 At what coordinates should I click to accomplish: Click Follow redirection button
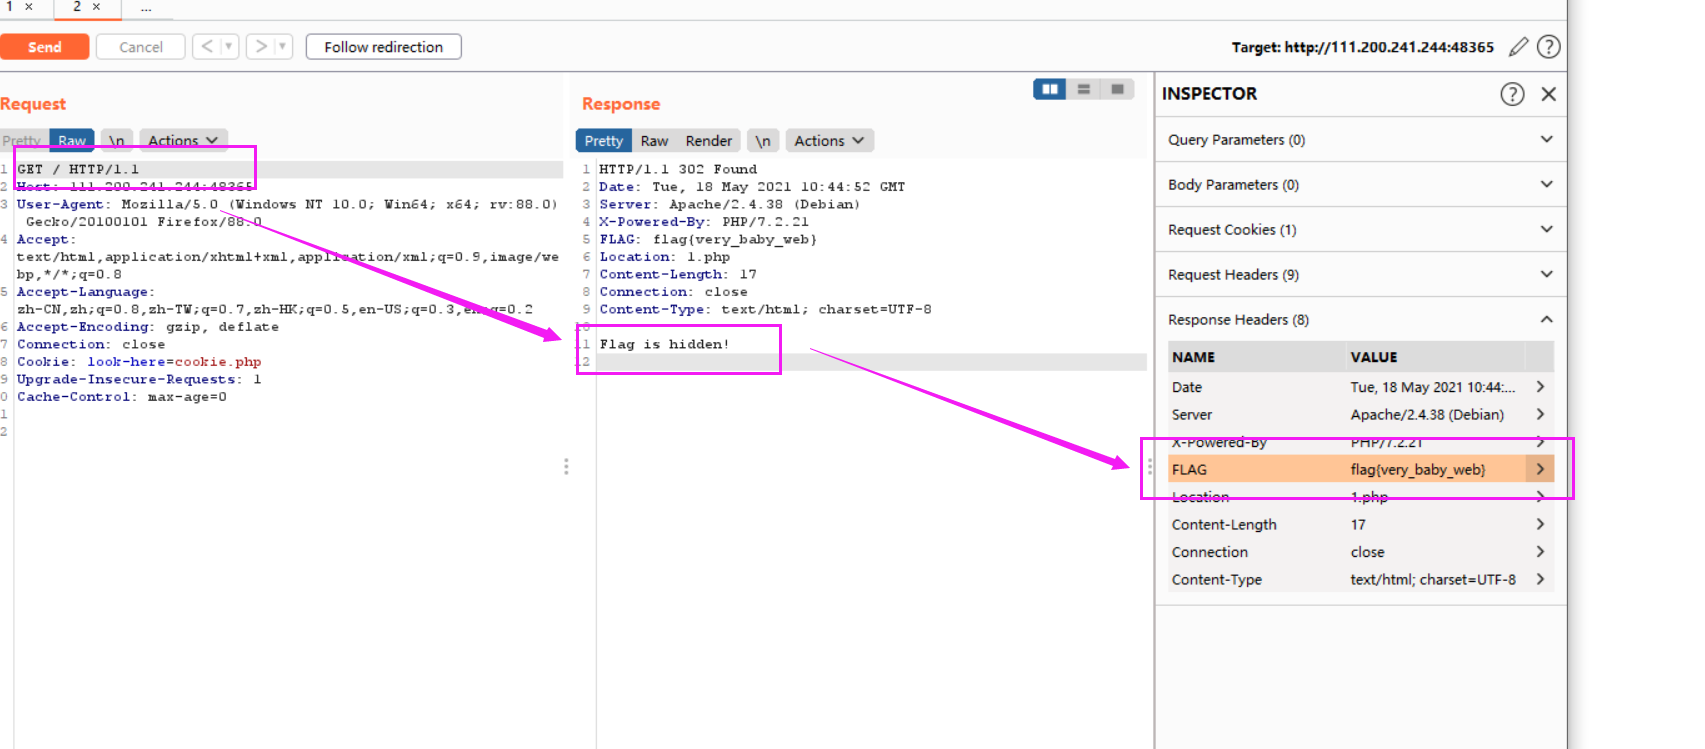[383, 47]
